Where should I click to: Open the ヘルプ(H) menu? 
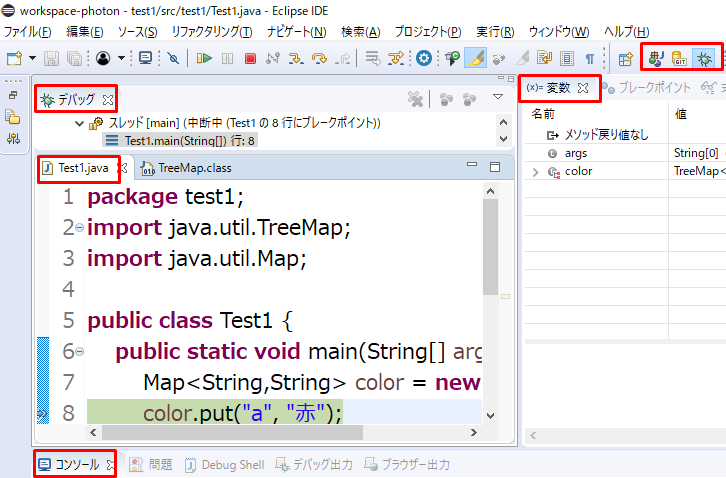click(x=626, y=31)
